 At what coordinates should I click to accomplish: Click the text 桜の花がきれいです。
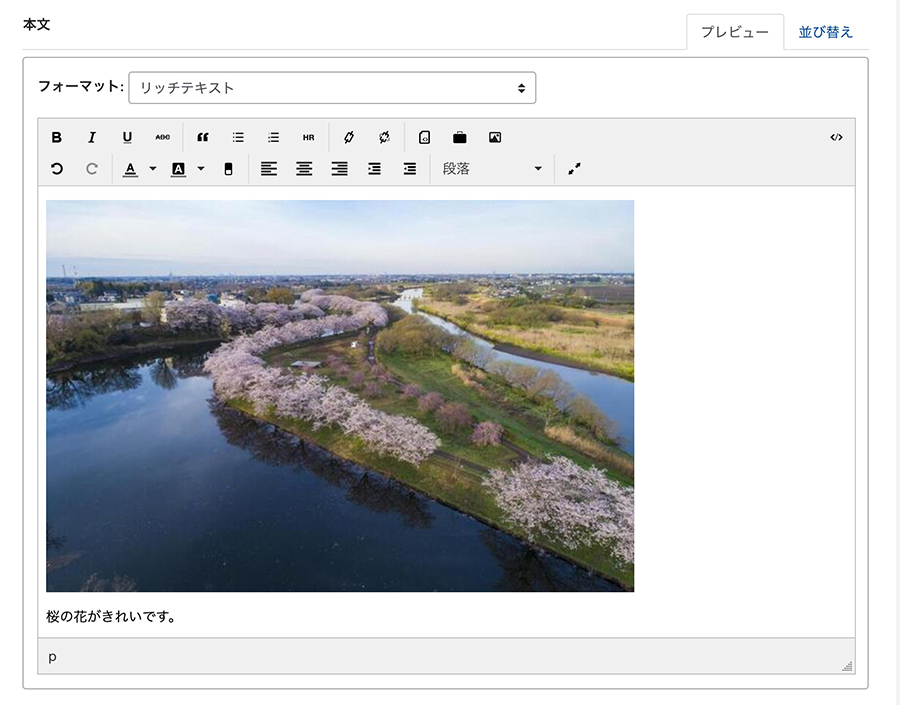(111, 617)
